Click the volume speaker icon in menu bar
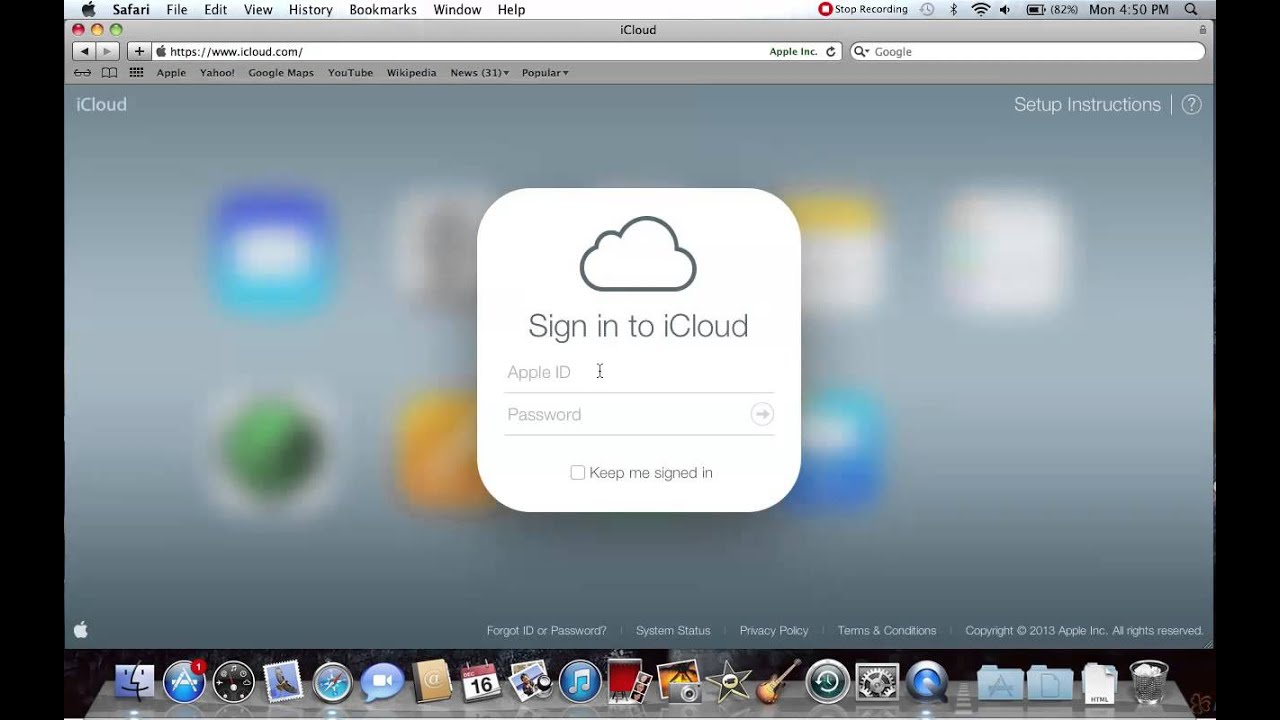This screenshot has height=720, width=1280. 1004,9
